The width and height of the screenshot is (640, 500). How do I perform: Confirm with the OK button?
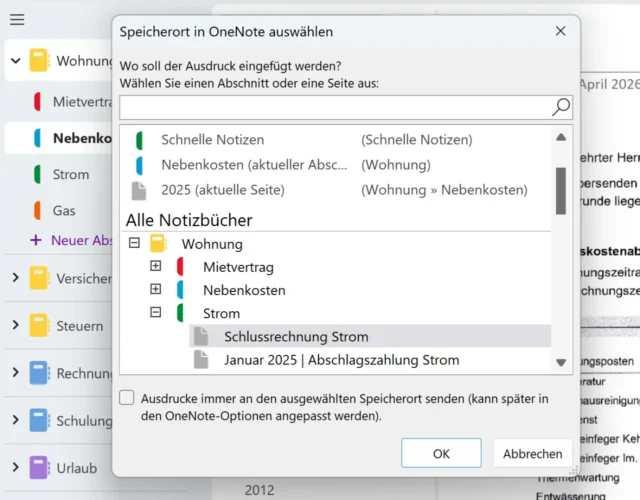pos(441,453)
